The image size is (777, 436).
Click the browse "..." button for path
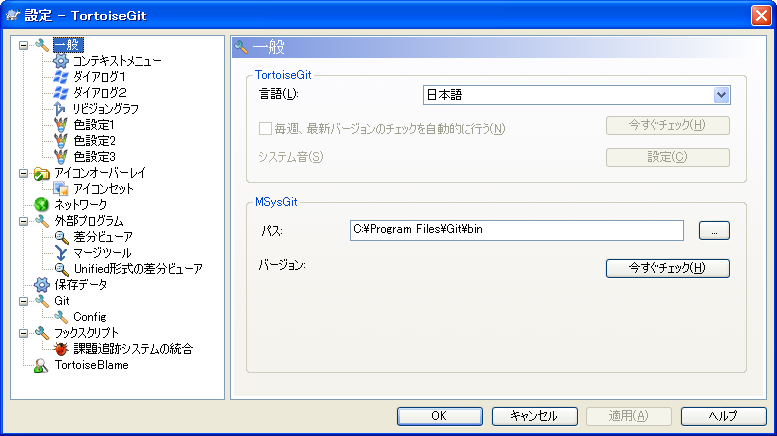714,230
